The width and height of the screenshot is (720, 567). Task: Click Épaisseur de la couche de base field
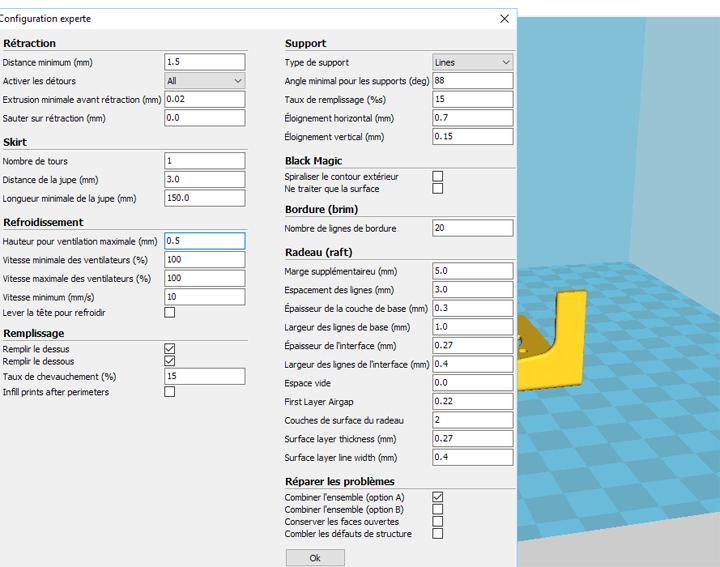click(472, 308)
